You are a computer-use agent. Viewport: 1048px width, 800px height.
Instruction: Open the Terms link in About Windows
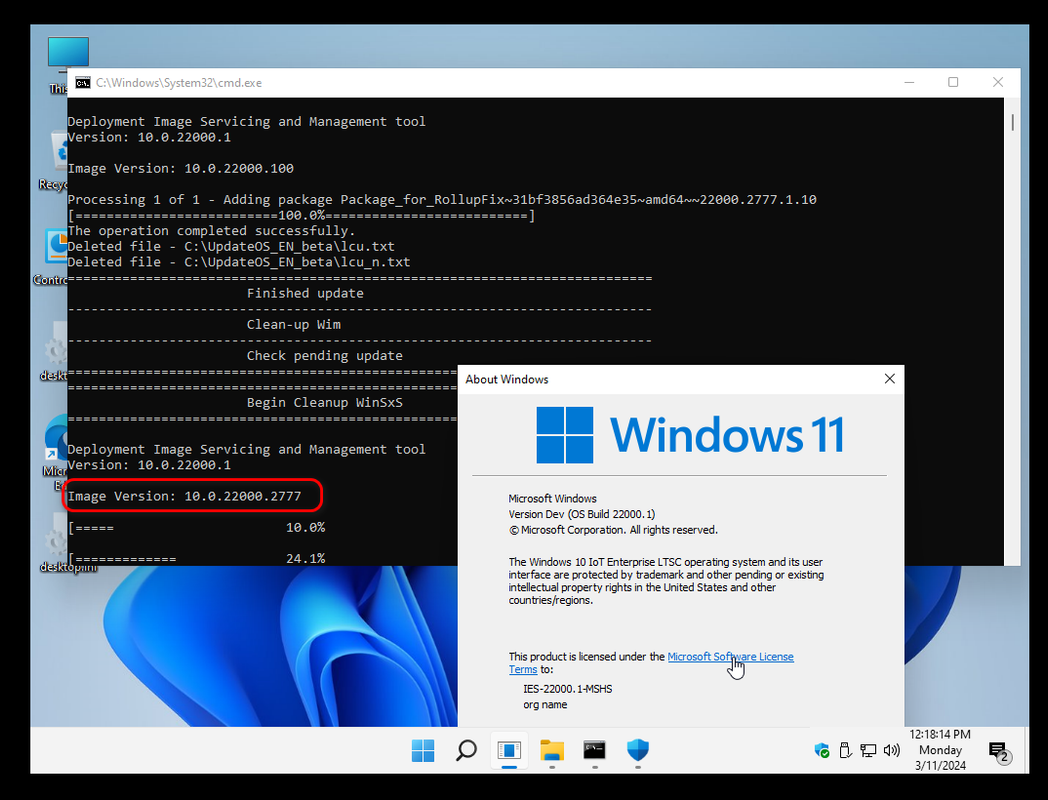tap(523, 670)
